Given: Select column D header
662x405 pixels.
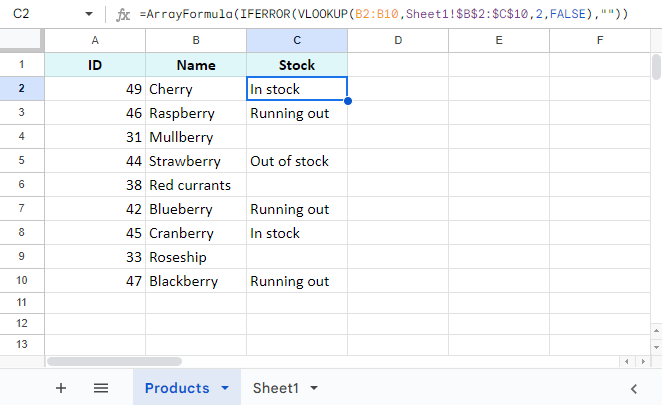Looking at the screenshot, I should tap(398, 41).
